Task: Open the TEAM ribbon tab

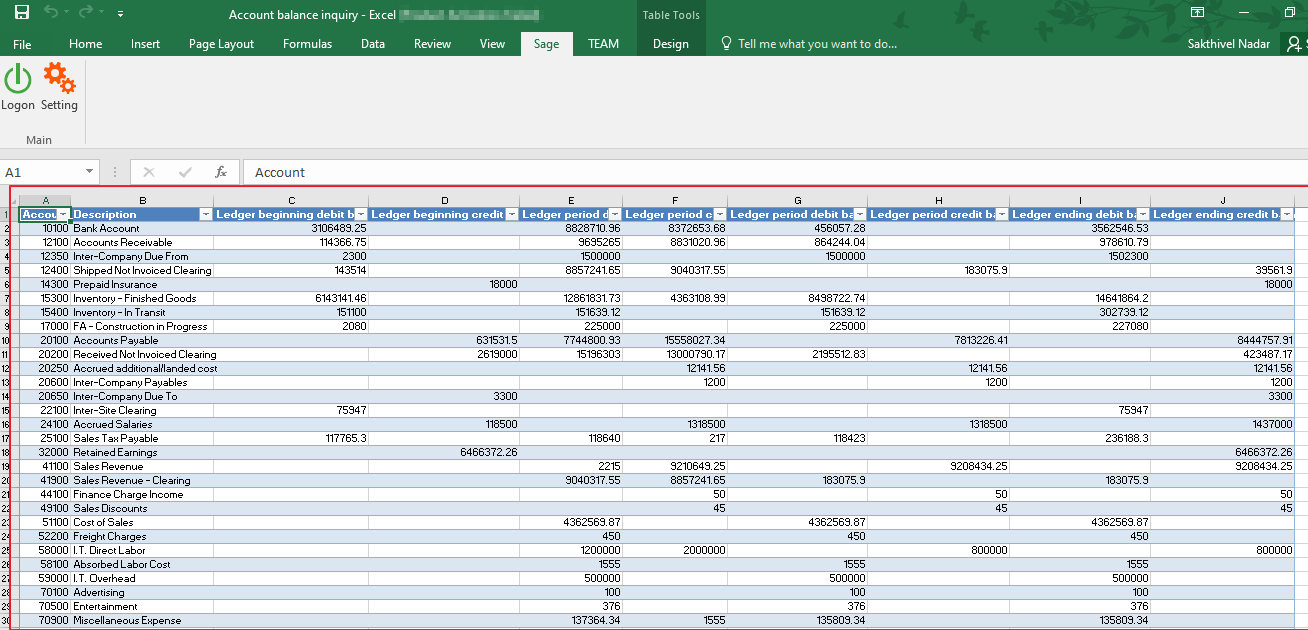Action: (603, 44)
